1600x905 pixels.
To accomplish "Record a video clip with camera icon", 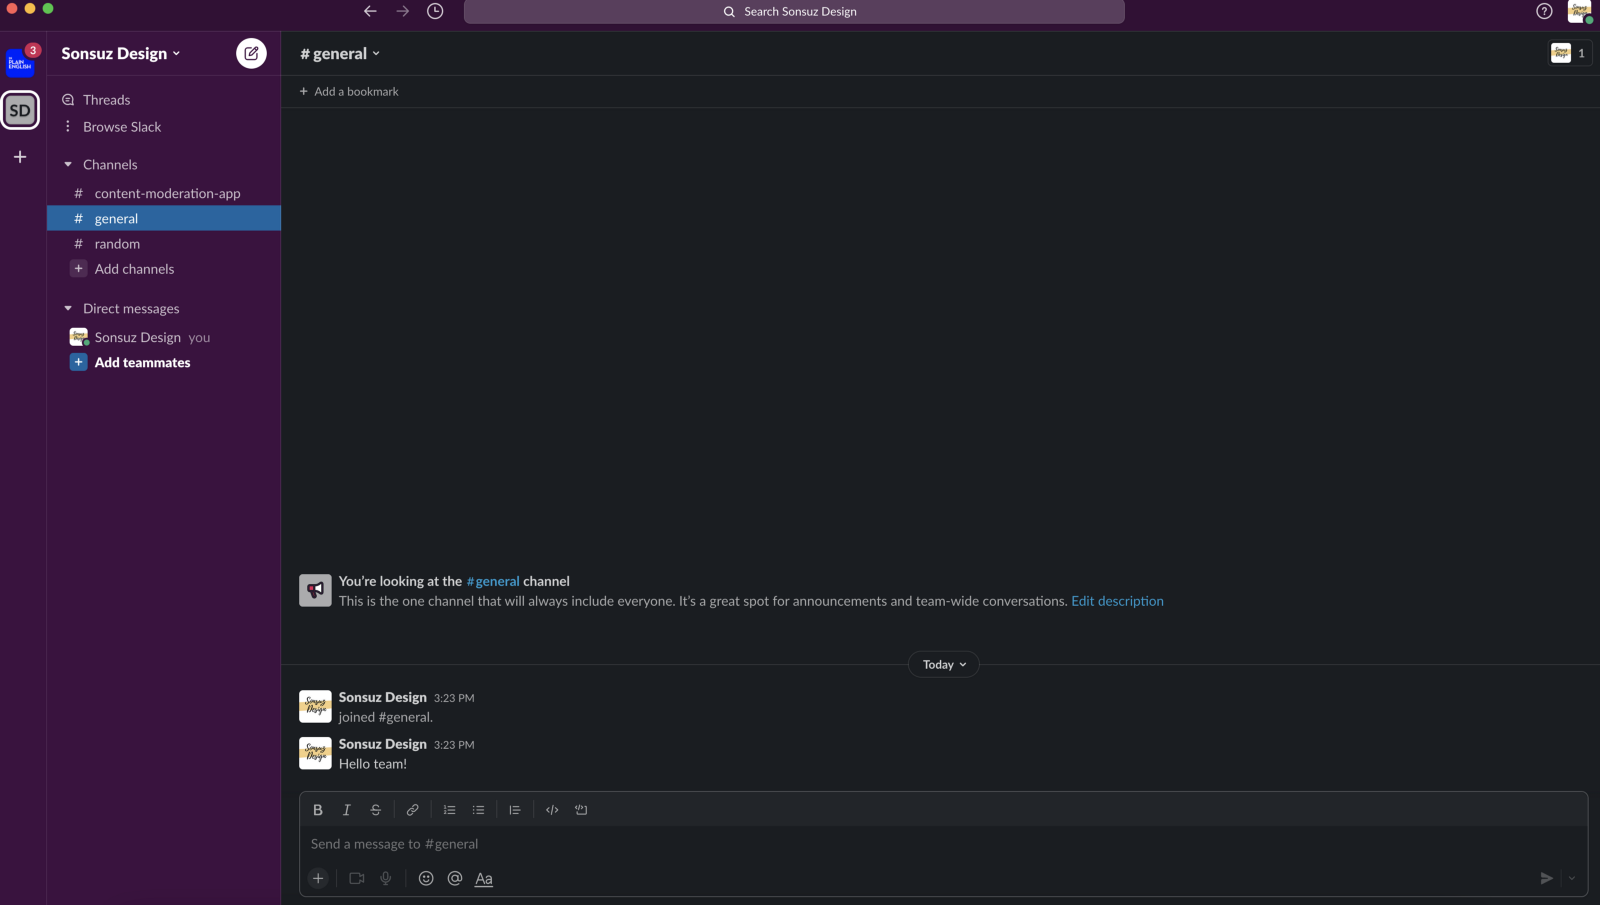I will [357, 878].
